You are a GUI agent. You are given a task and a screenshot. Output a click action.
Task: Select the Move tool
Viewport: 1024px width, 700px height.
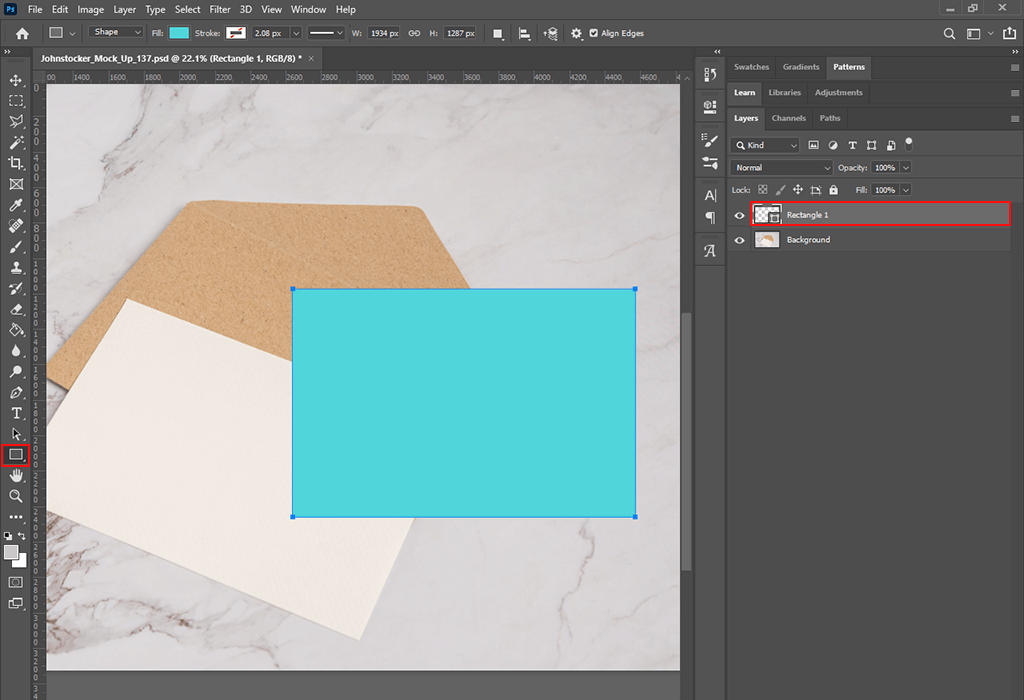(x=16, y=80)
